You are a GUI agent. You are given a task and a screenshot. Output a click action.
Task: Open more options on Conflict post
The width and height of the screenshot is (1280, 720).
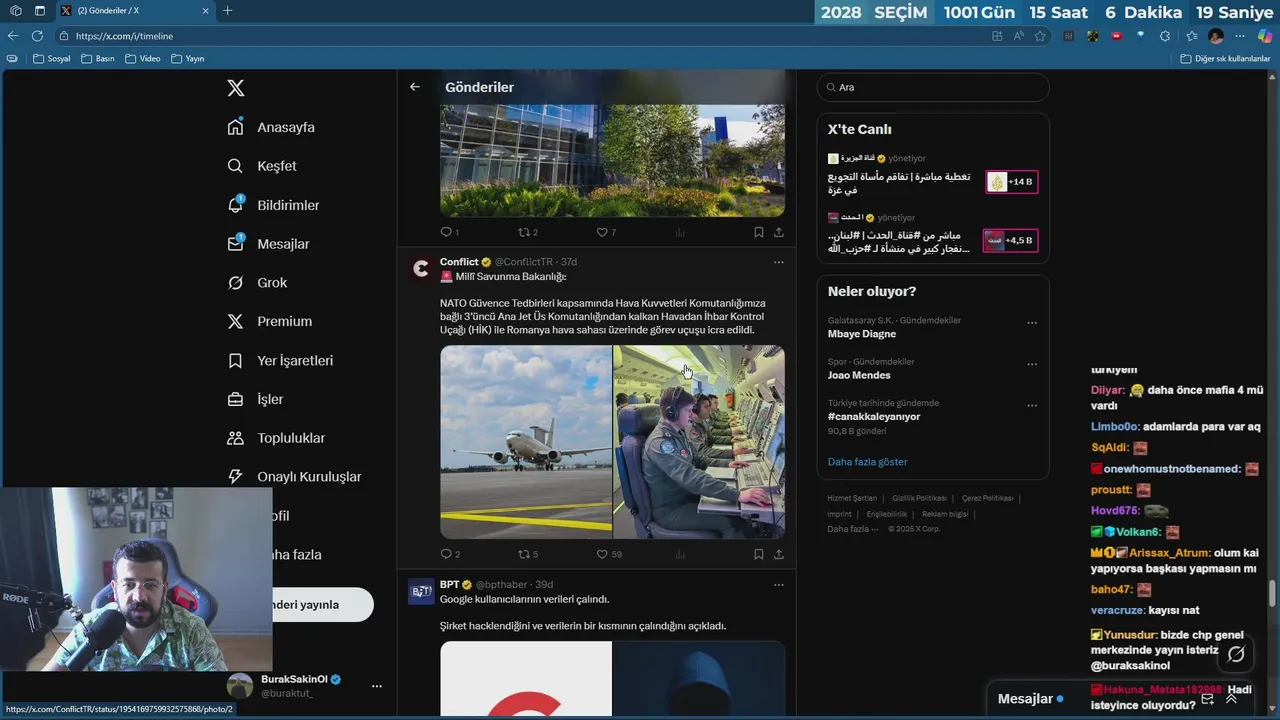point(779,262)
